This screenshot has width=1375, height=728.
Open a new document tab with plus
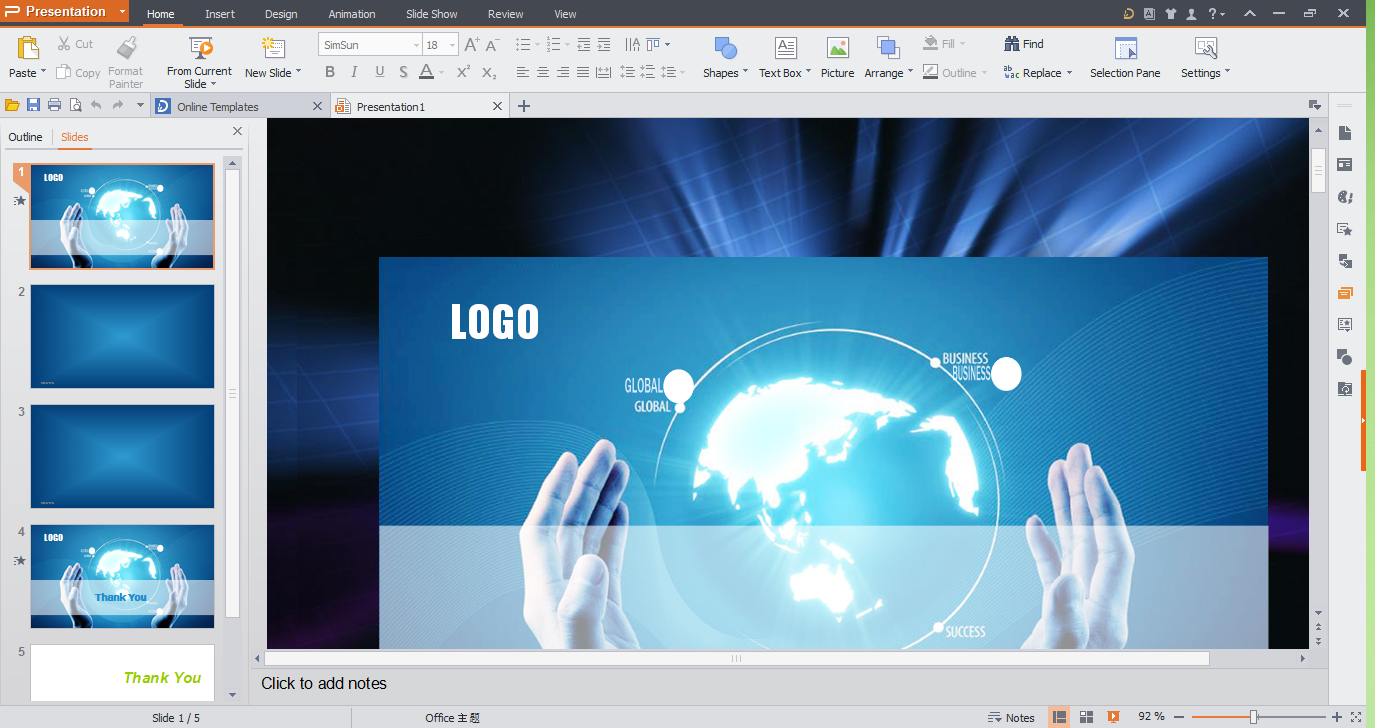[x=523, y=106]
